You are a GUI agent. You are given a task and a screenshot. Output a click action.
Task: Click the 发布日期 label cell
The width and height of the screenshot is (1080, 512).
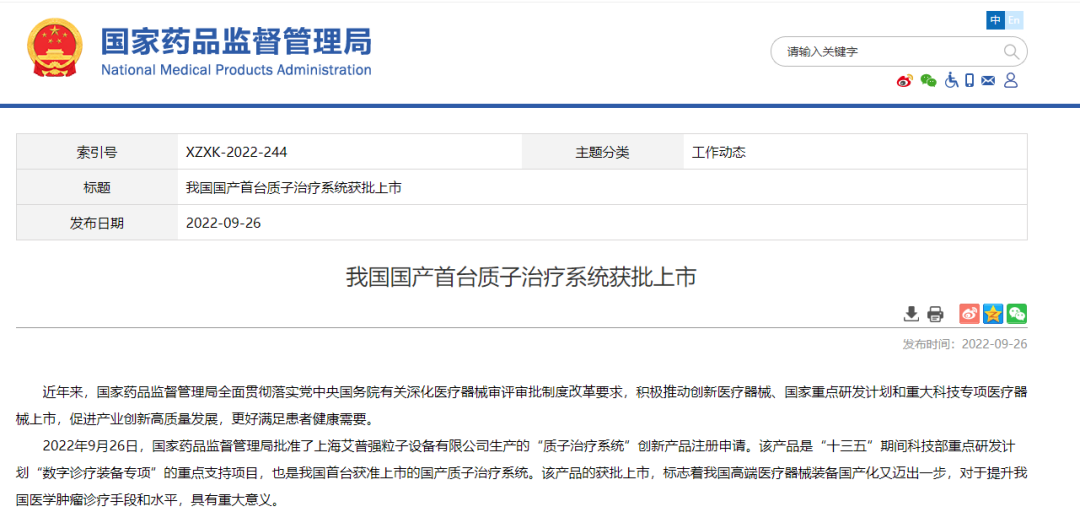click(97, 223)
